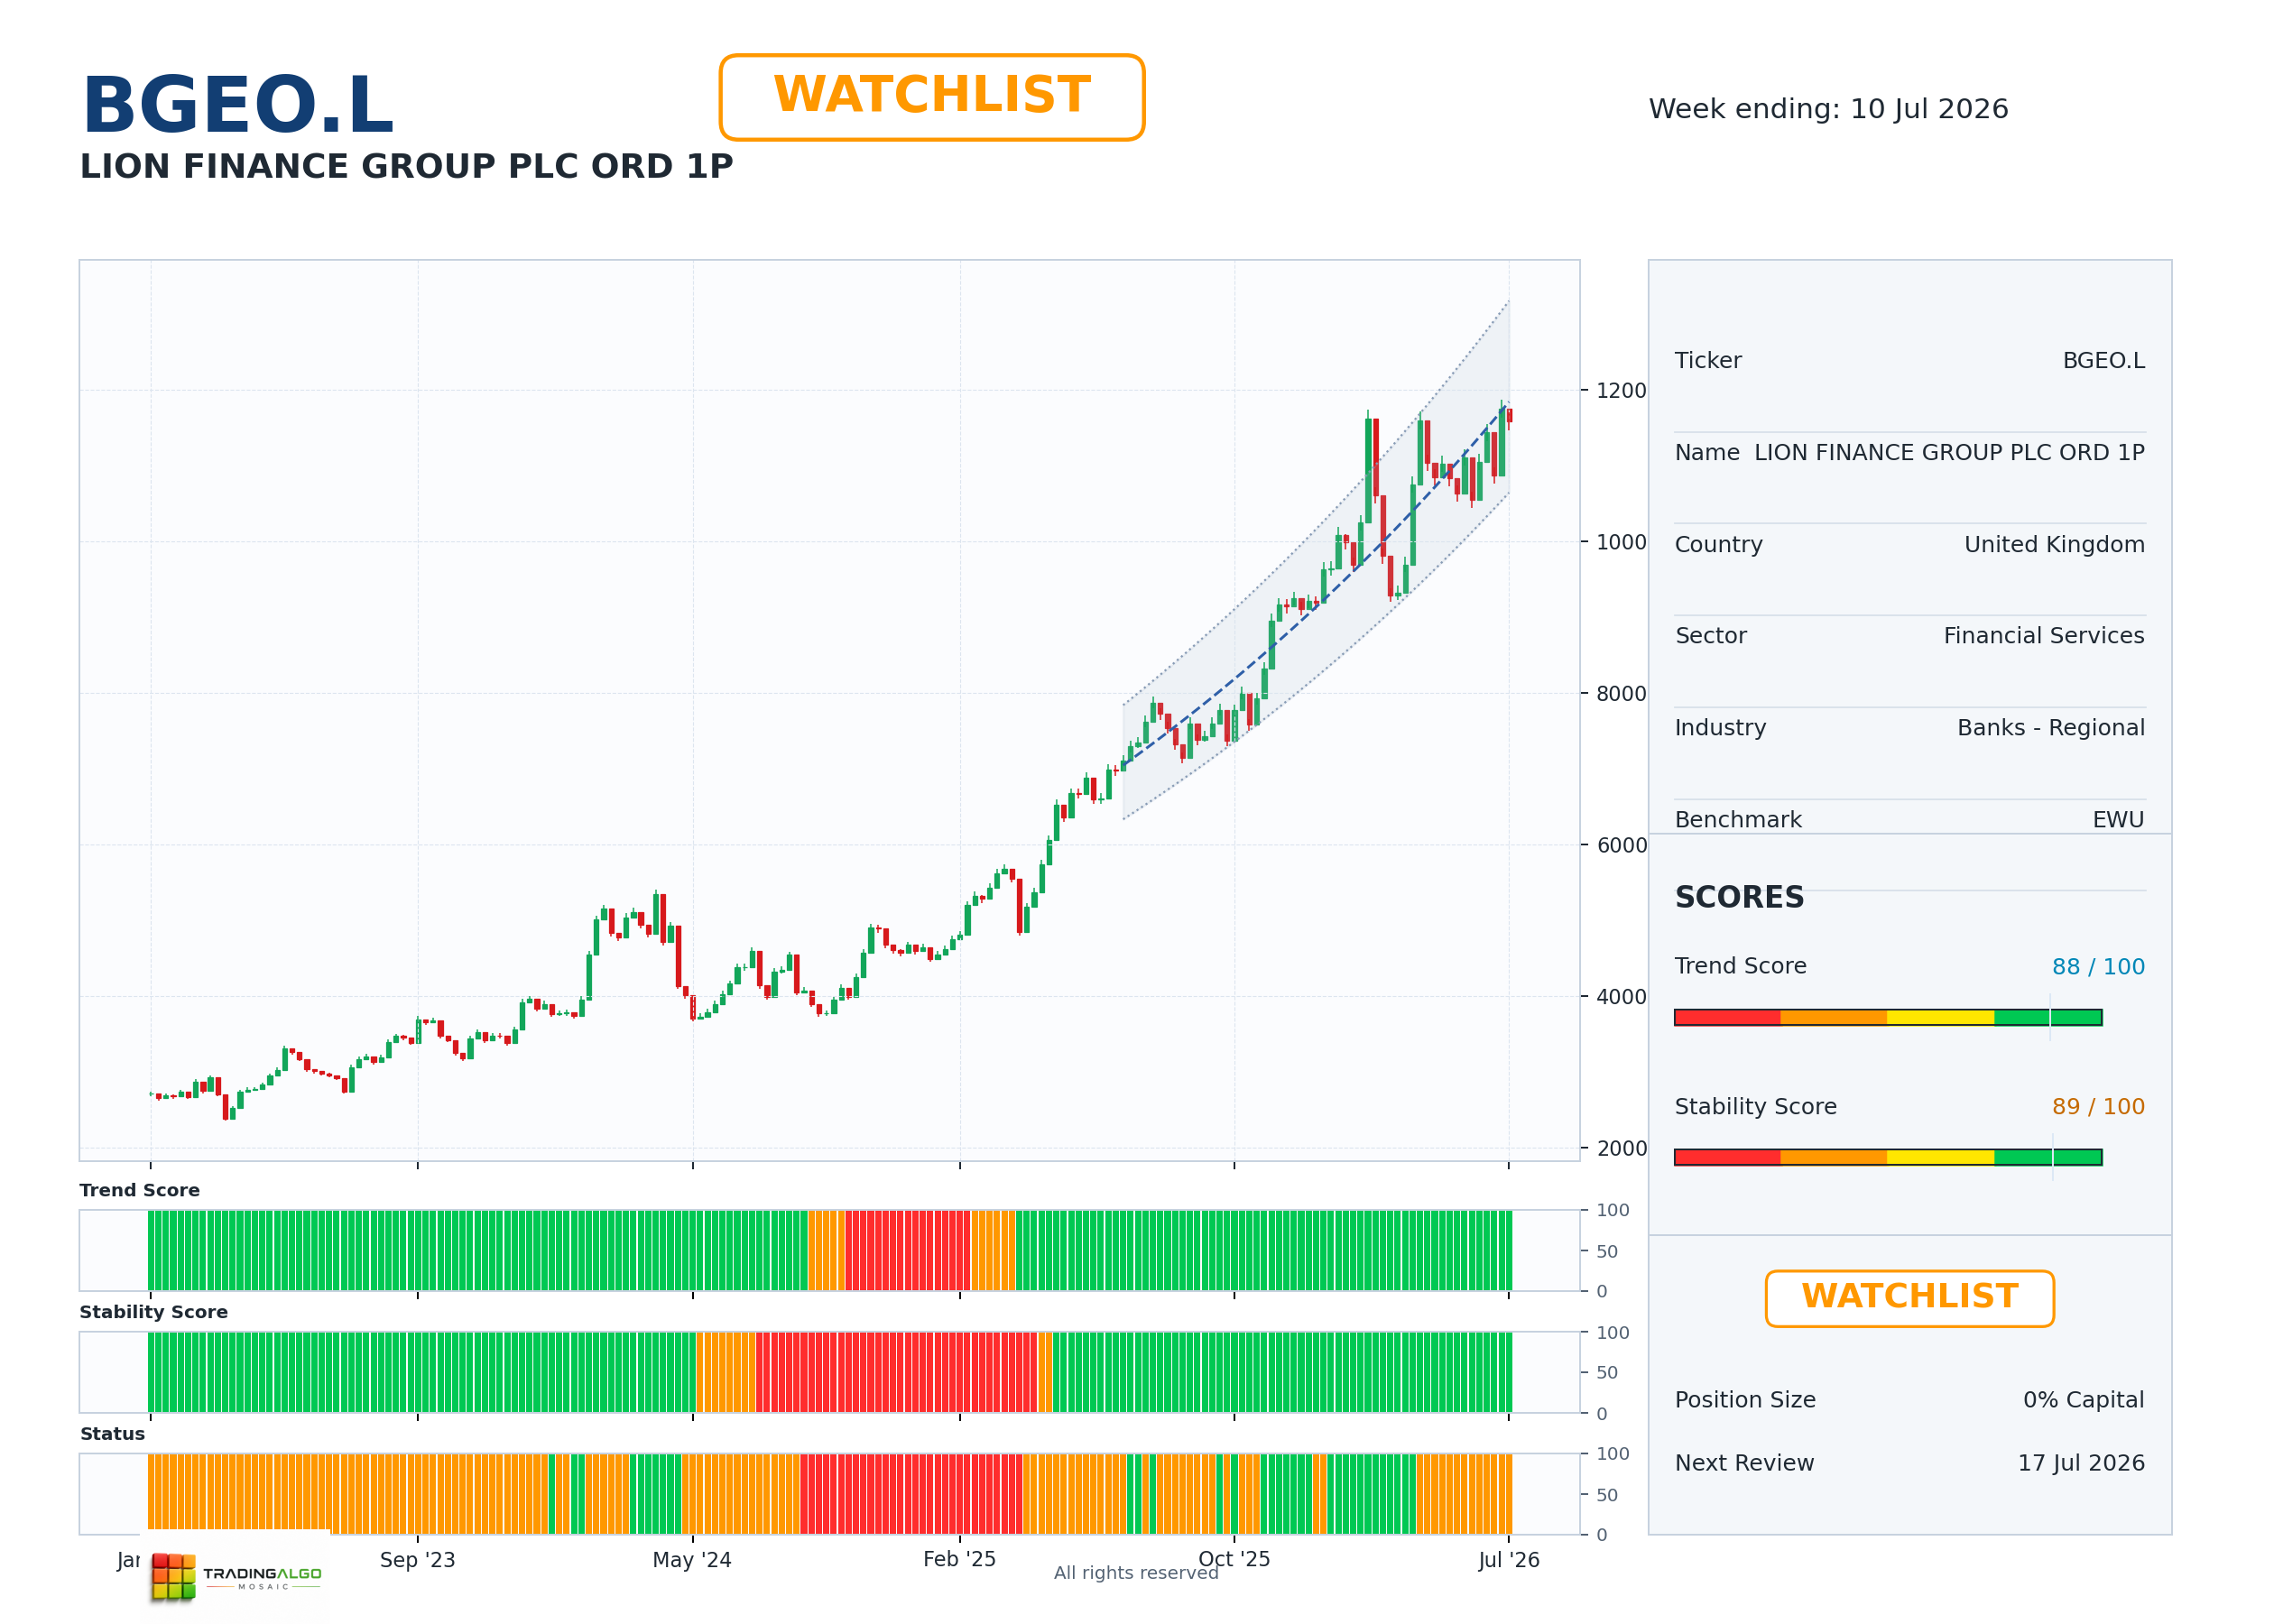Click the Status chart title
This screenshot has width=2274, height=1624.
(x=112, y=1434)
